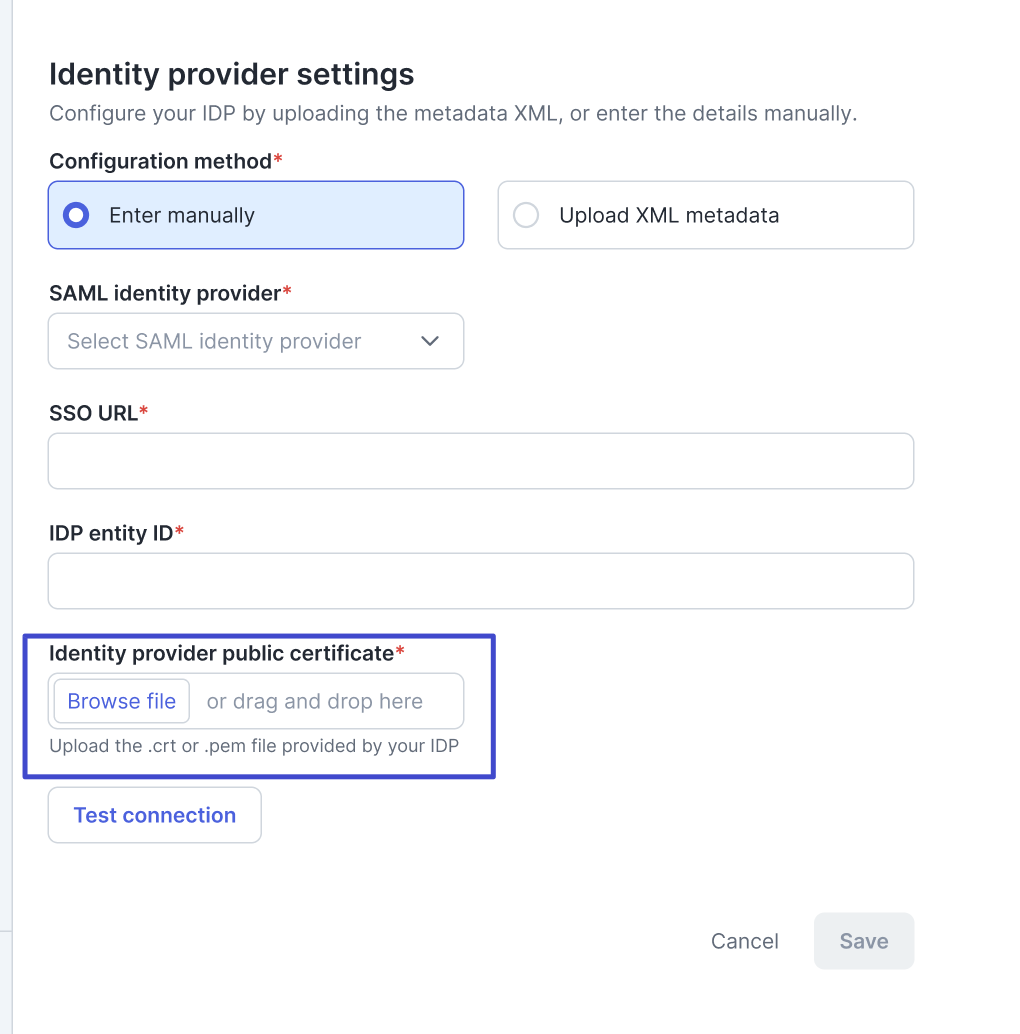Click into the IDP entity ID field

480,581
